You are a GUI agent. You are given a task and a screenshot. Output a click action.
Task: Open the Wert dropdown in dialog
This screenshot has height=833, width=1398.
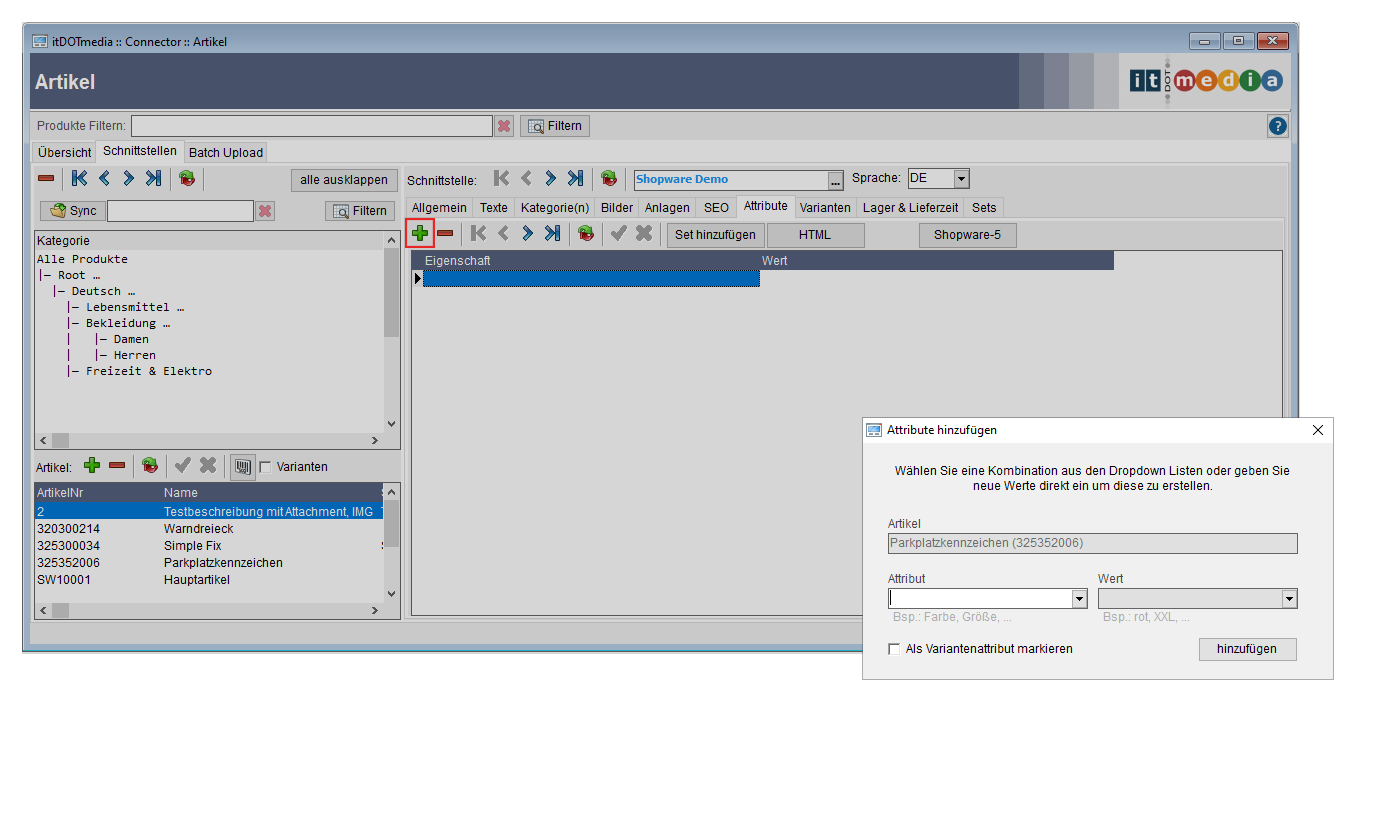pos(1289,599)
